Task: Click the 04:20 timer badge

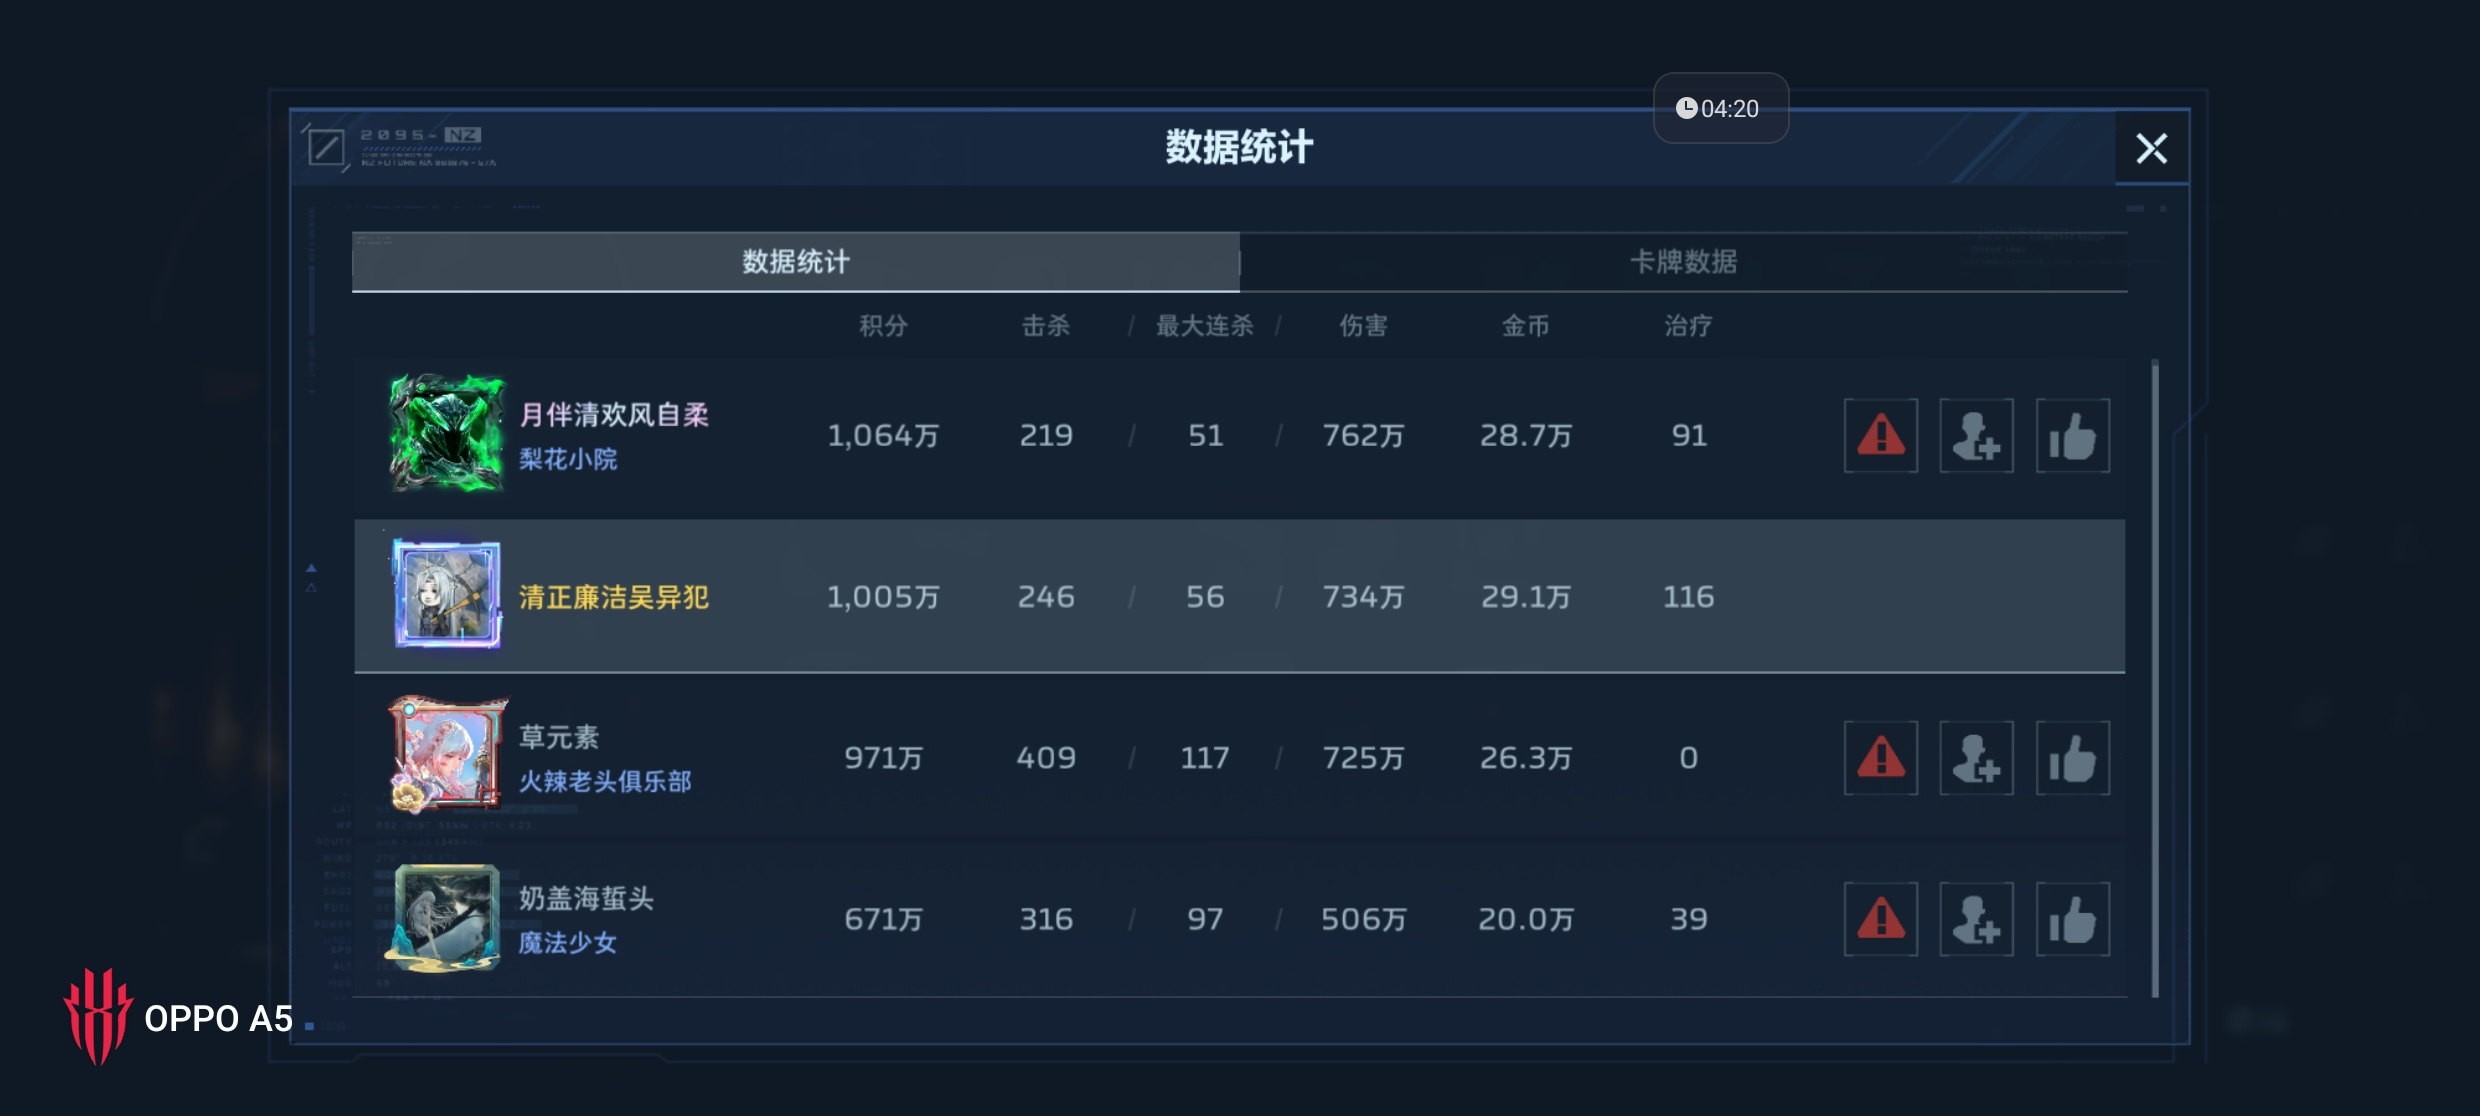Action: pyautogui.click(x=1720, y=108)
